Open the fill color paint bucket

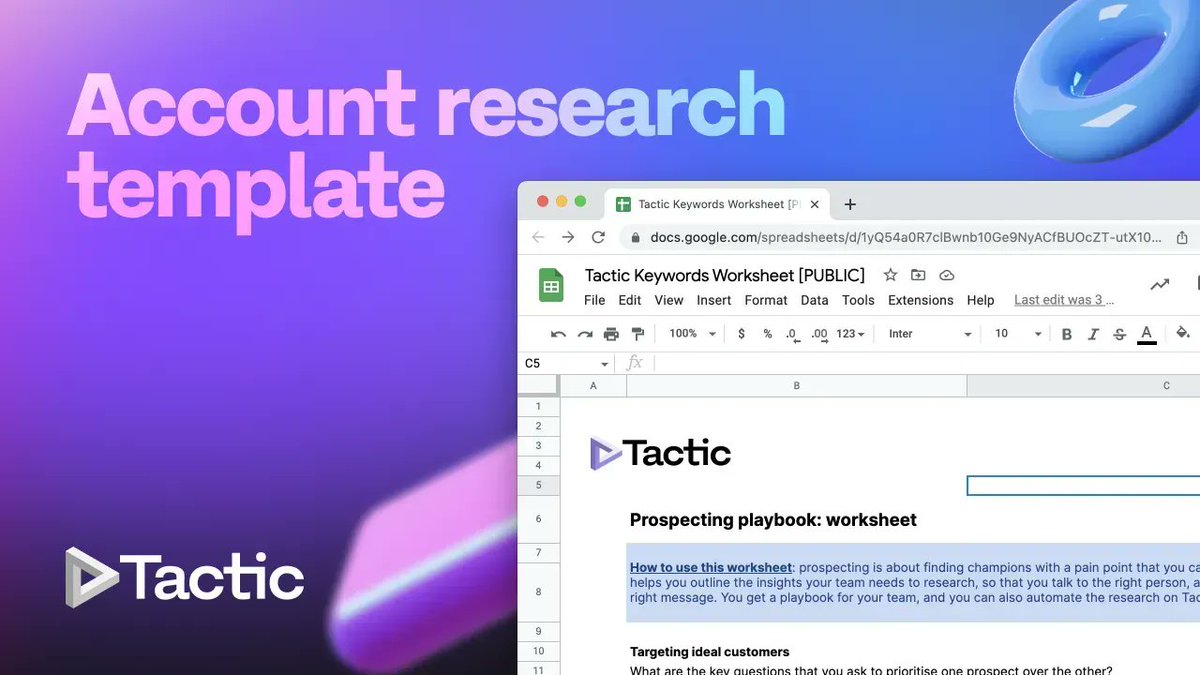[x=1183, y=333]
